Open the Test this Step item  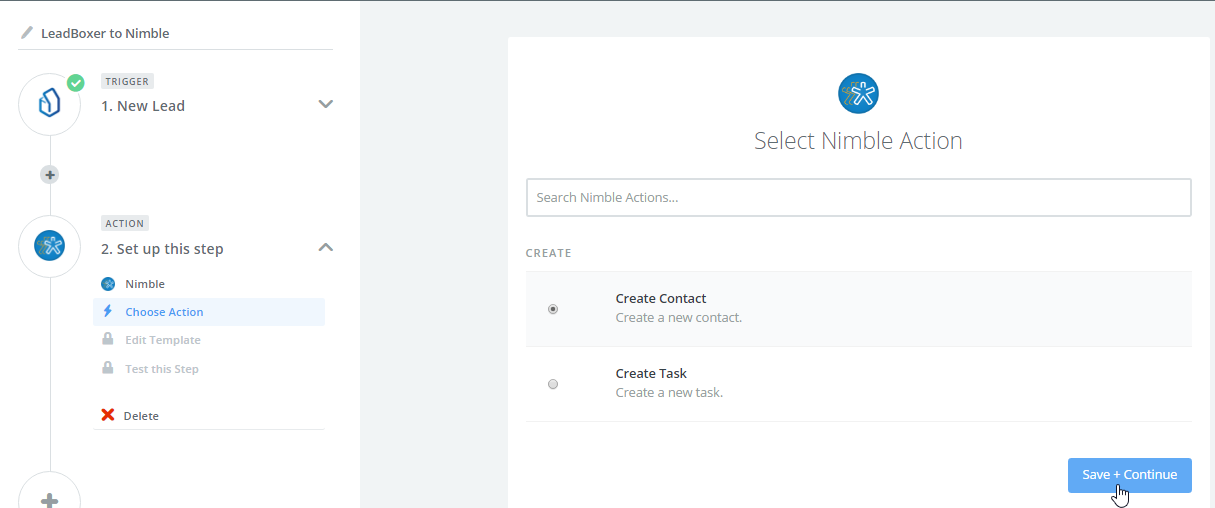coord(161,369)
